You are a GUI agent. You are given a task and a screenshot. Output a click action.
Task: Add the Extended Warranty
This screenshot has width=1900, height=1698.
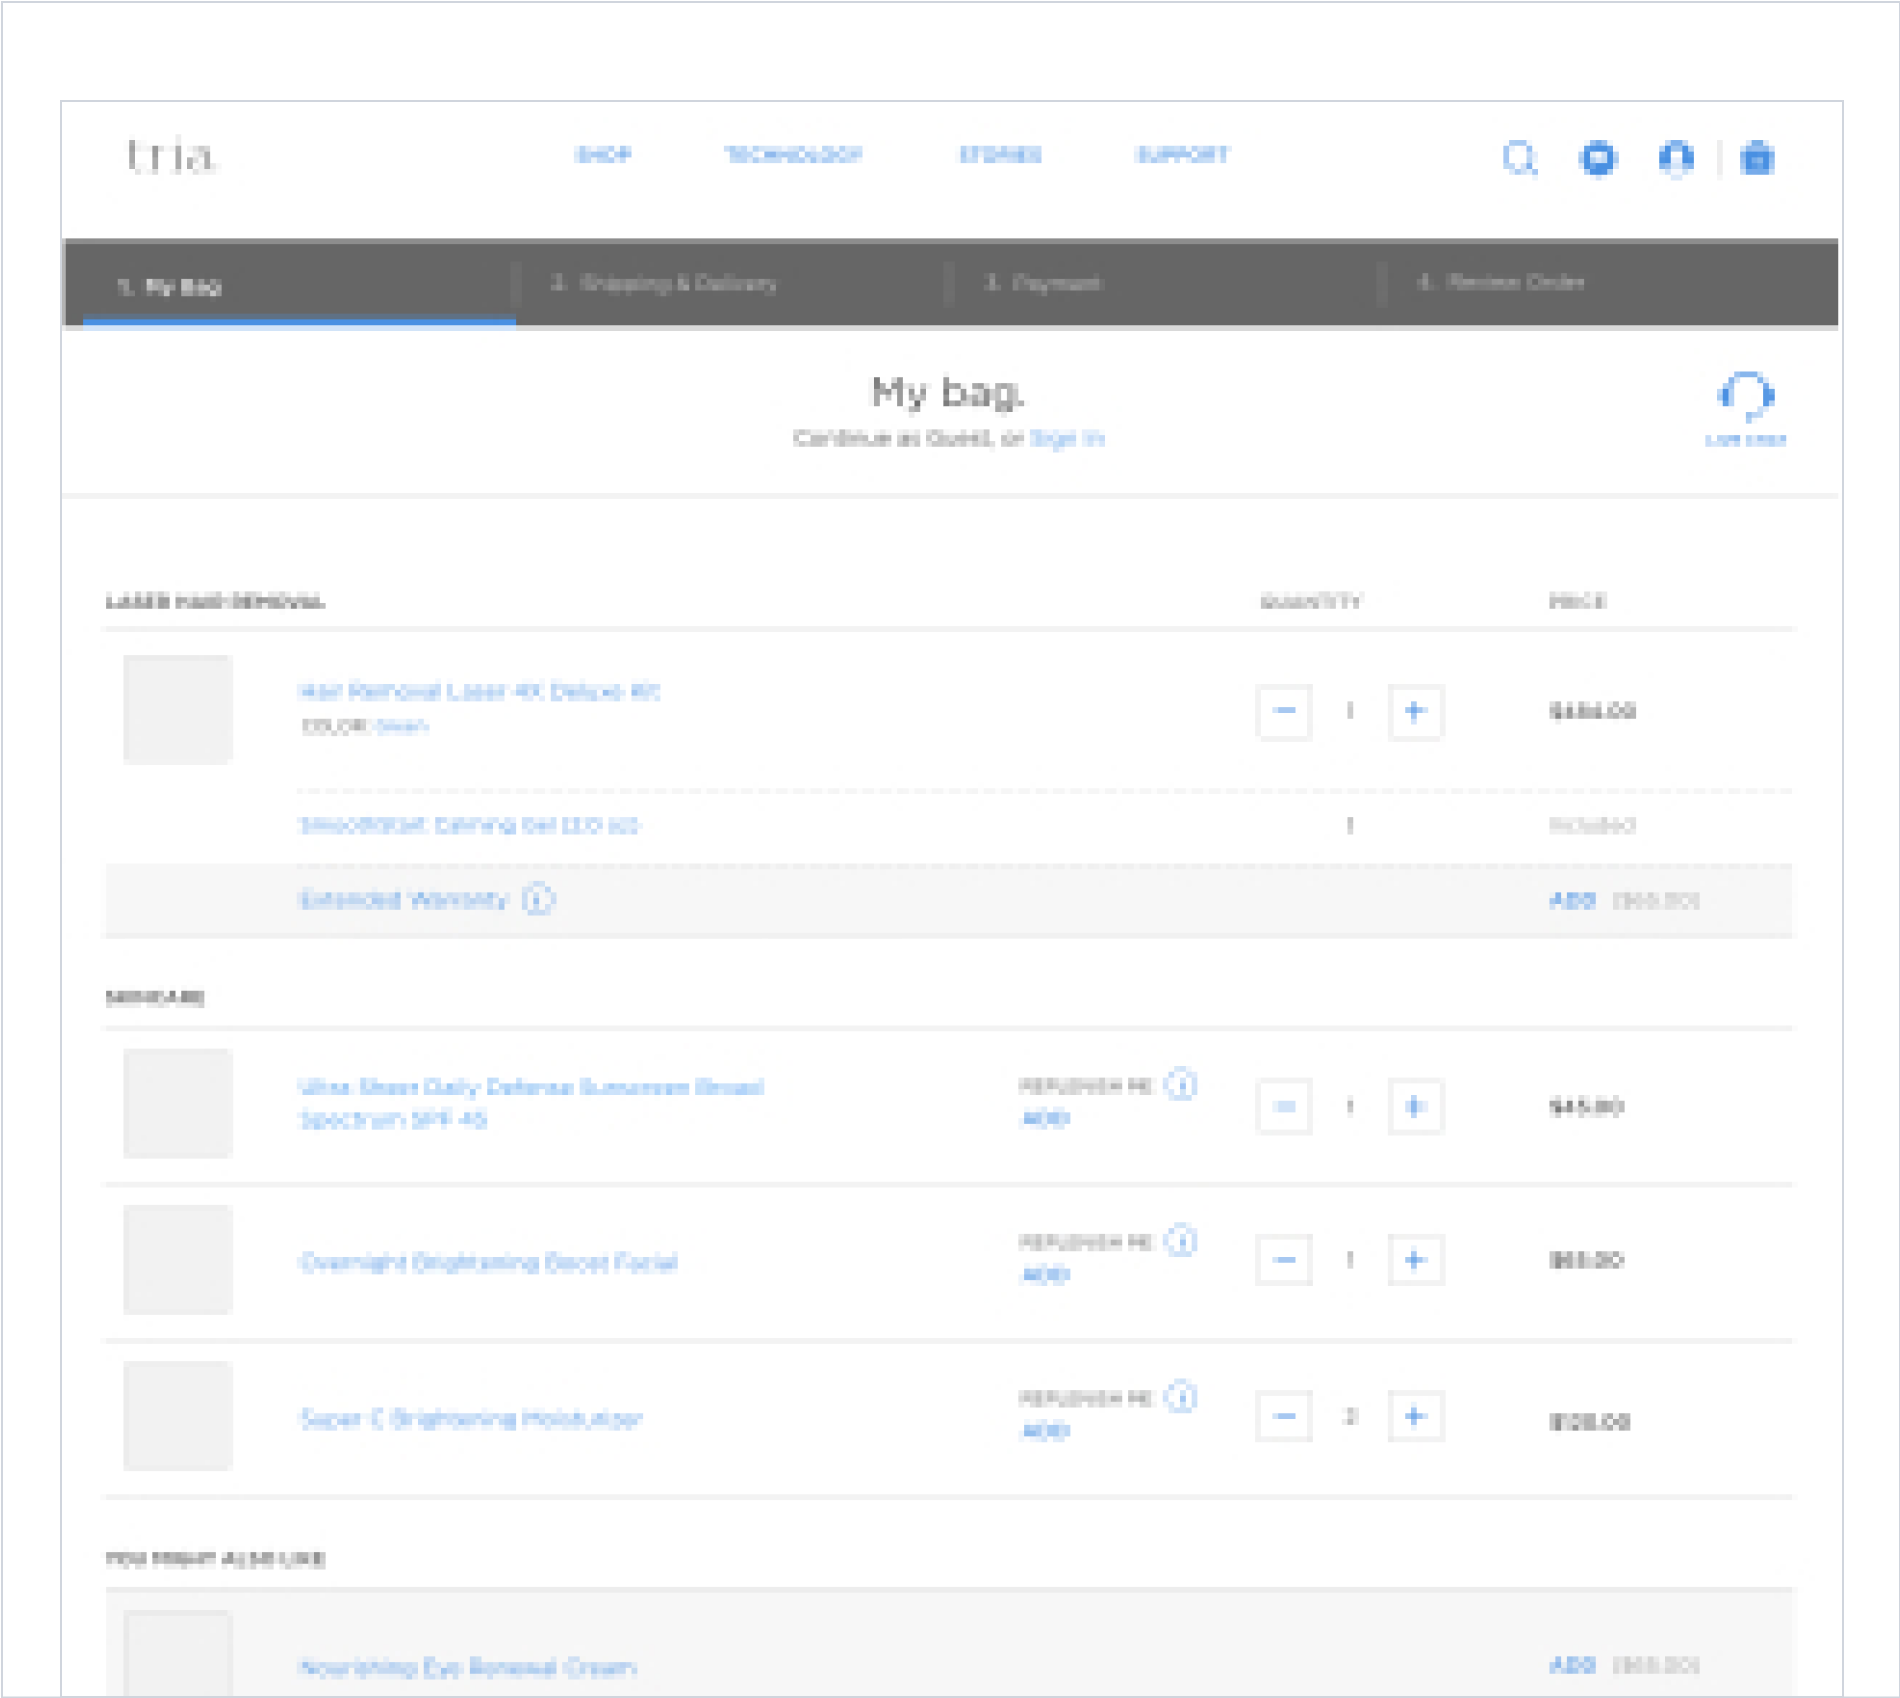[1572, 900]
